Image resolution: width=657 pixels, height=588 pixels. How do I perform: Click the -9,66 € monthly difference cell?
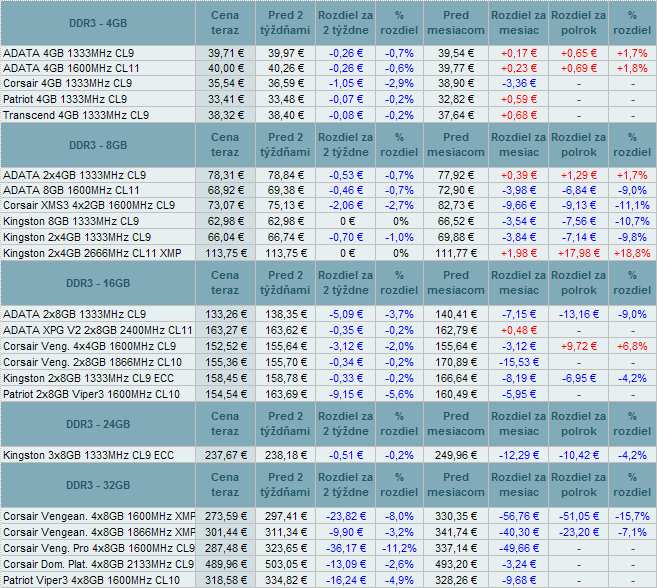pyautogui.click(x=519, y=205)
